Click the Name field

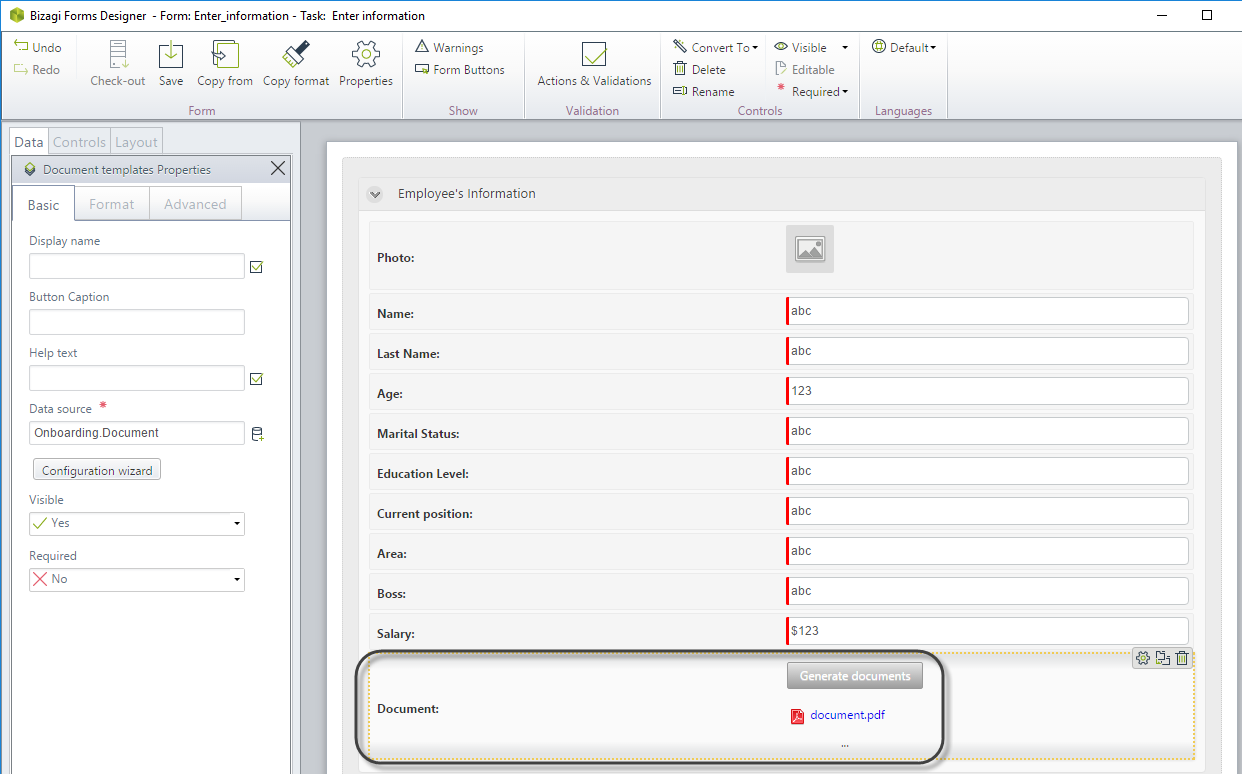(987, 311)
